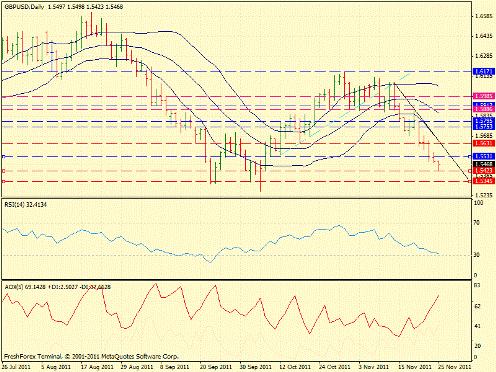Click the 25 Nov 2011 date label
The image size is (496, 372).
pos(454,367)
